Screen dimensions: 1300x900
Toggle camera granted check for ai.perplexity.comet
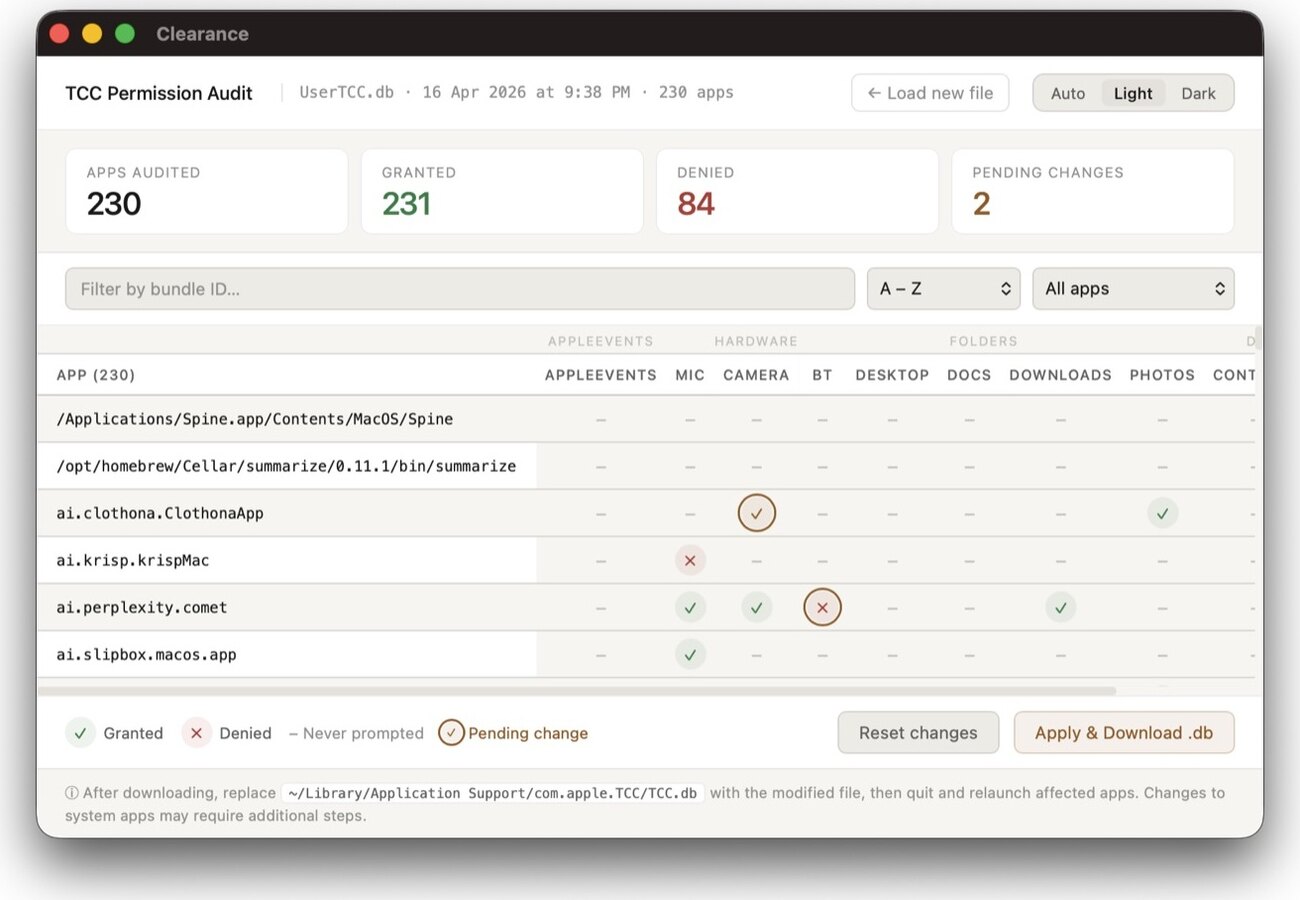coord(757,607)
